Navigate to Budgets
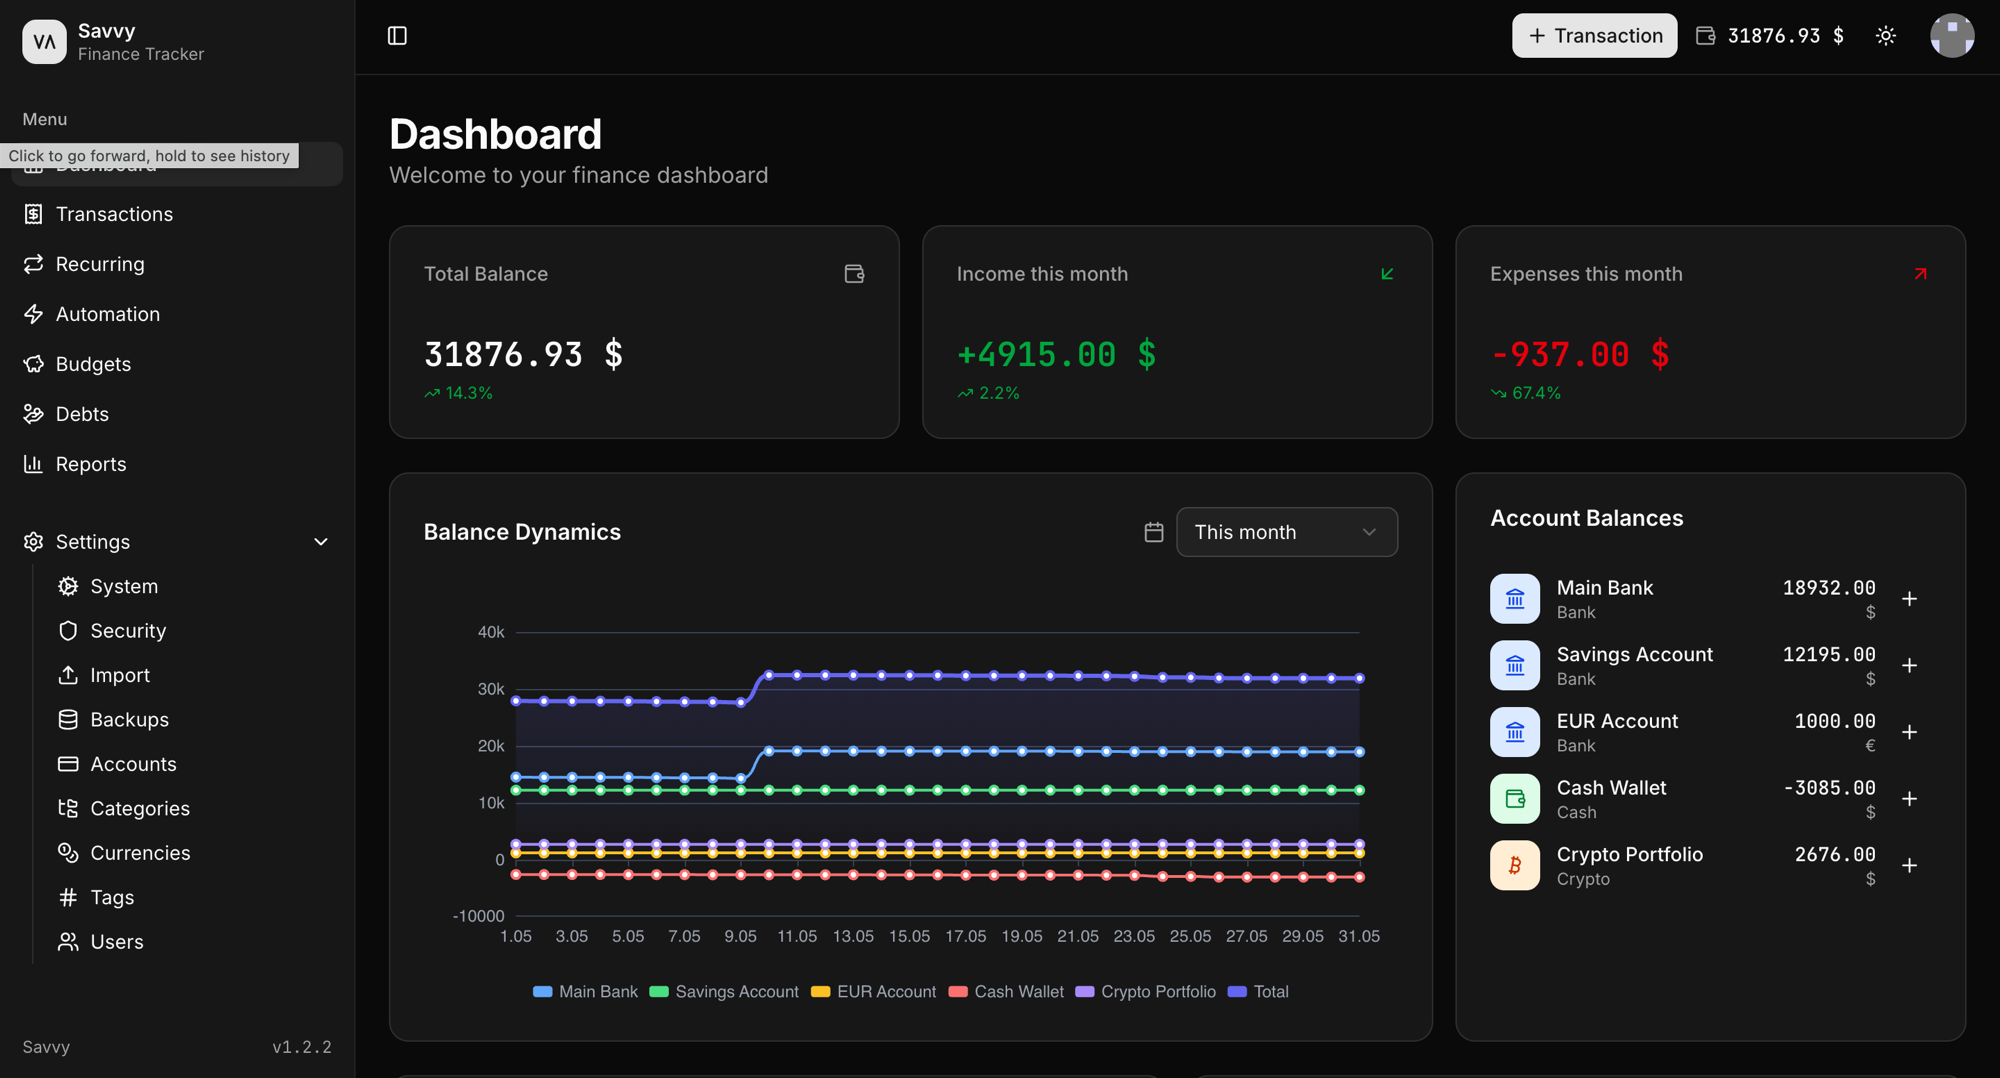2000x1078 pixels. (x=177, y=364)
